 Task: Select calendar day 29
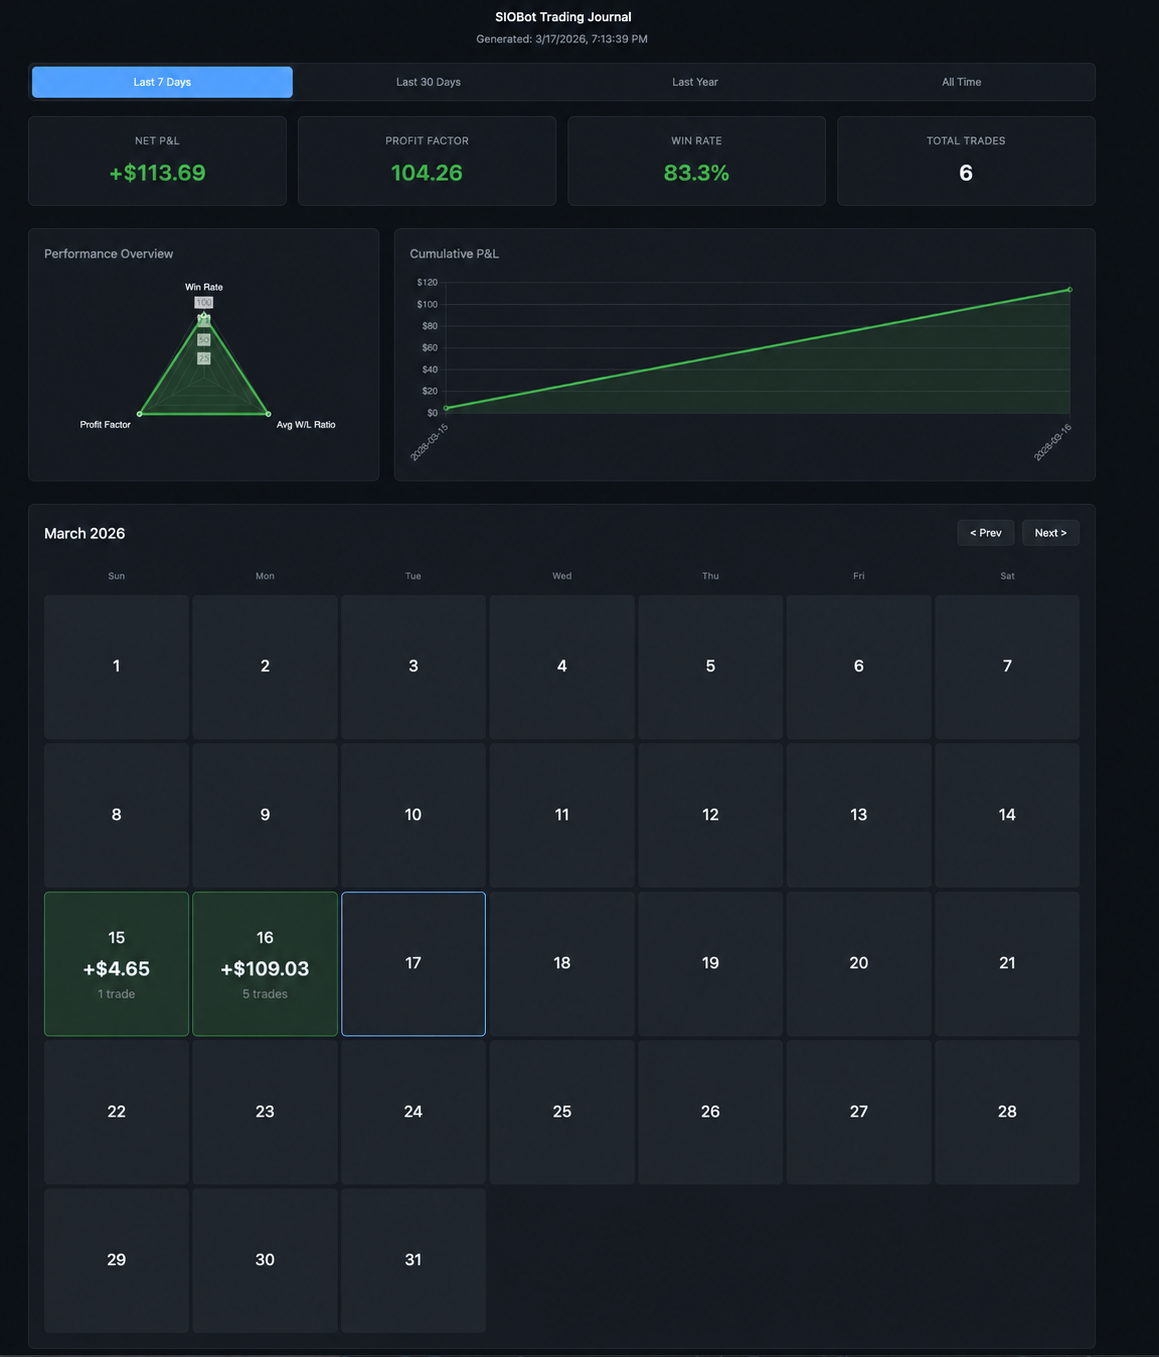[x=116, y=1260]
